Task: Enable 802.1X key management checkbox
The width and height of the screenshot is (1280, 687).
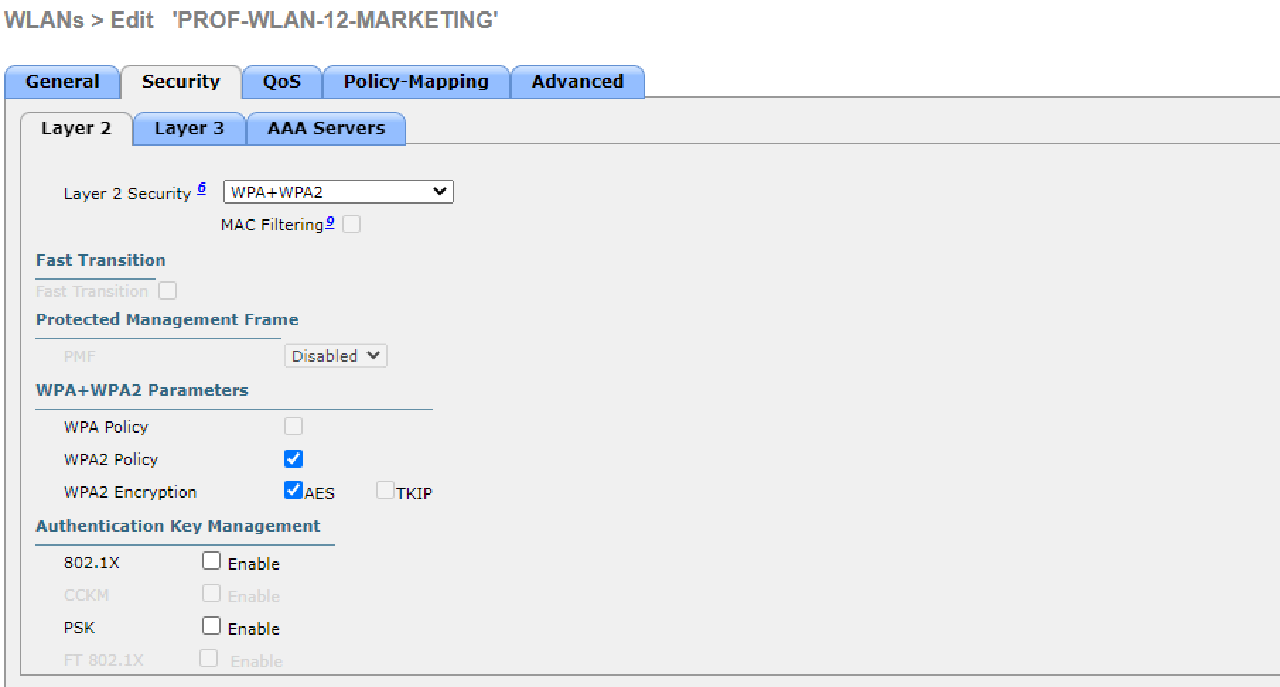Action: click(211, 561)
